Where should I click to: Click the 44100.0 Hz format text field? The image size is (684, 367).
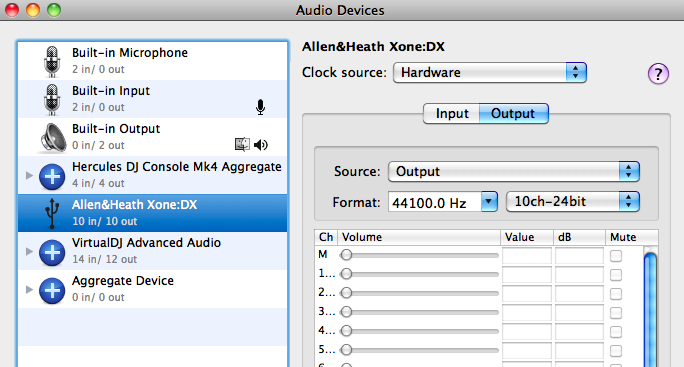tap(435, 202)
